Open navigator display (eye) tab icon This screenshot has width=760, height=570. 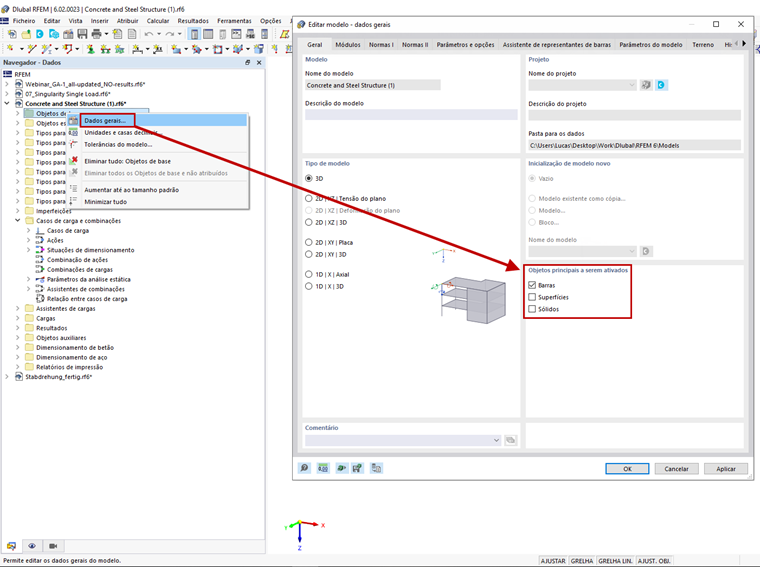32,546
